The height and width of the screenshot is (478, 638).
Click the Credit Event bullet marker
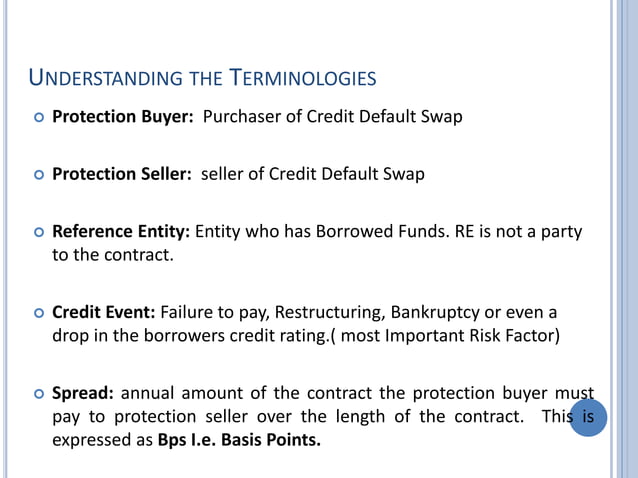pos(39,313)
